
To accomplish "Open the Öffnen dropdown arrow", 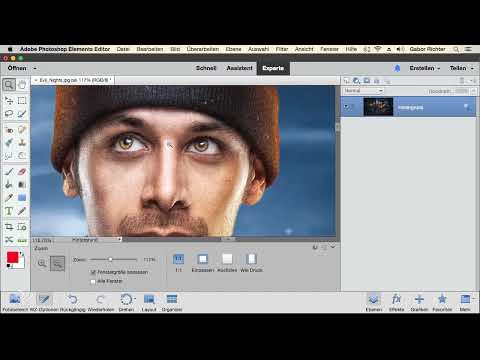I will tap(35, 68).
